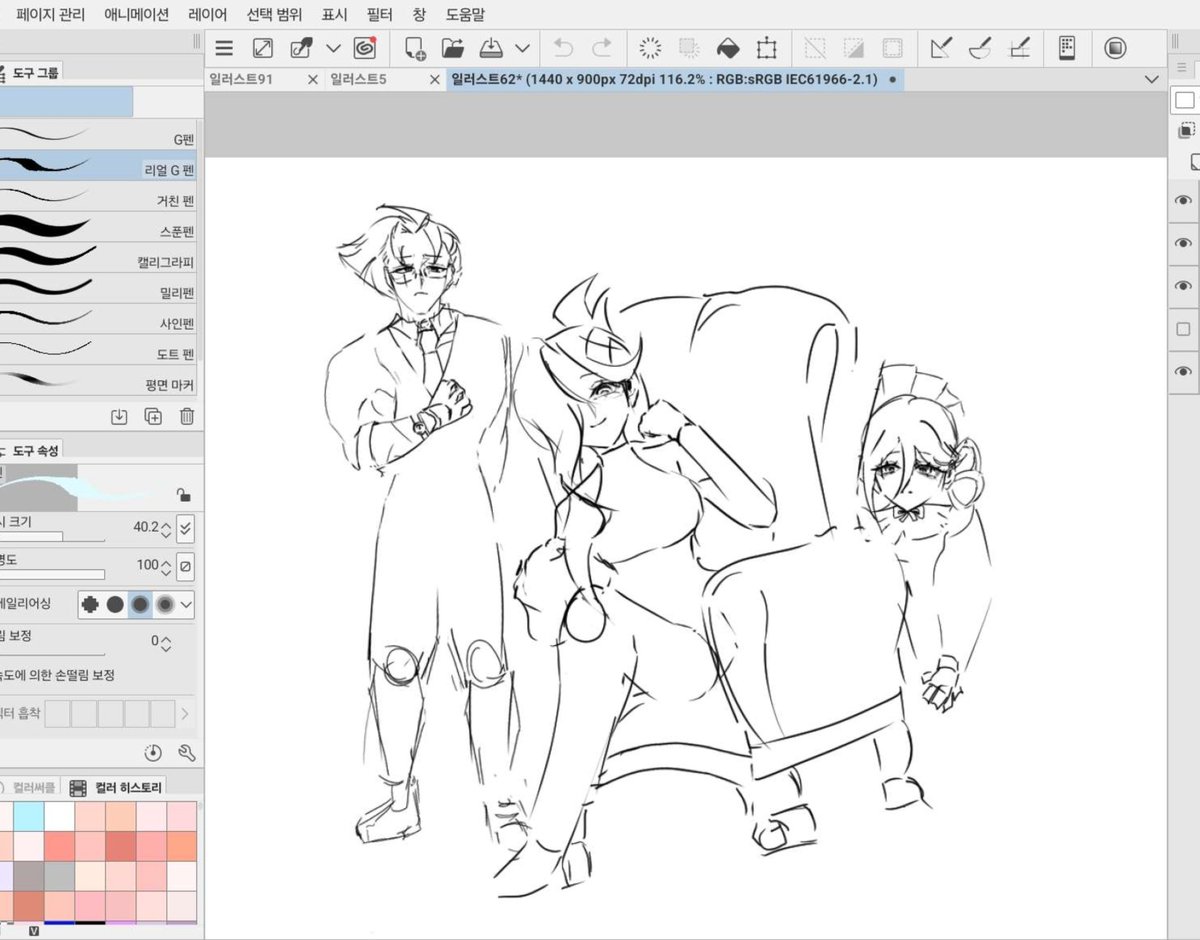This screenshot has width=1200, height=940.
Task: Select the strongest anti-aliasing blurred circle option
Action: 165,604
